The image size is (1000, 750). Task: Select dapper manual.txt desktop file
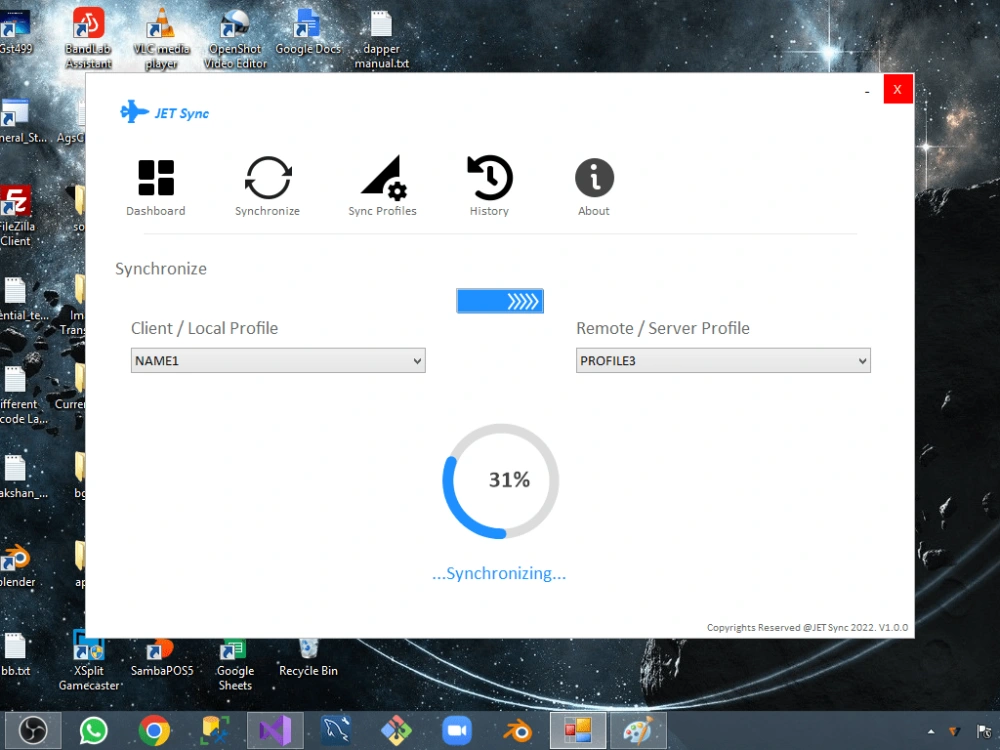[x=381, y=38]
